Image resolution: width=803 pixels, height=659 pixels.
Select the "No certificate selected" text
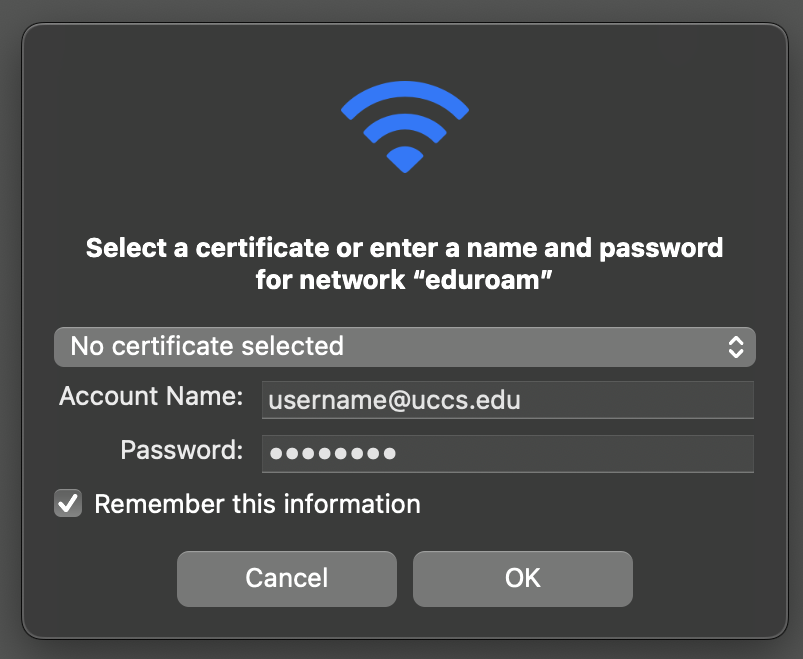207,346
